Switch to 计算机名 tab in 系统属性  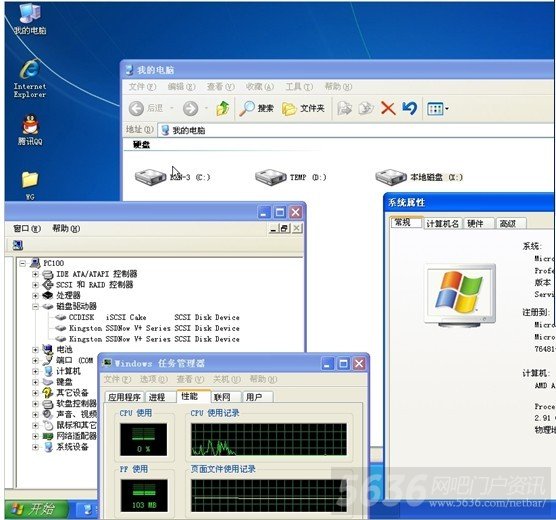pos(442,223)
